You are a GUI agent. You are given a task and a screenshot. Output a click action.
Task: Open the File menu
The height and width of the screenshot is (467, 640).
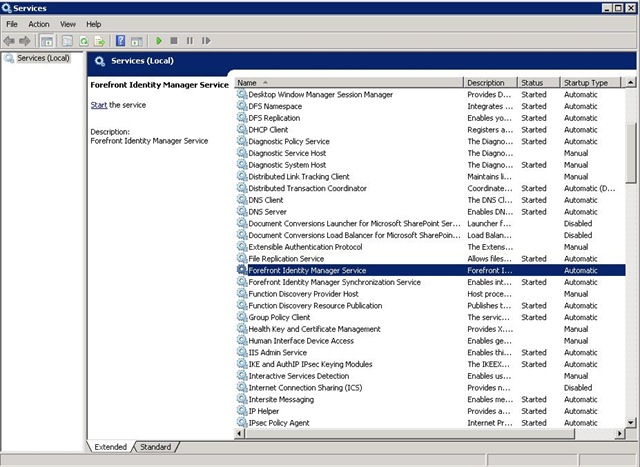[x=12, y=24]
